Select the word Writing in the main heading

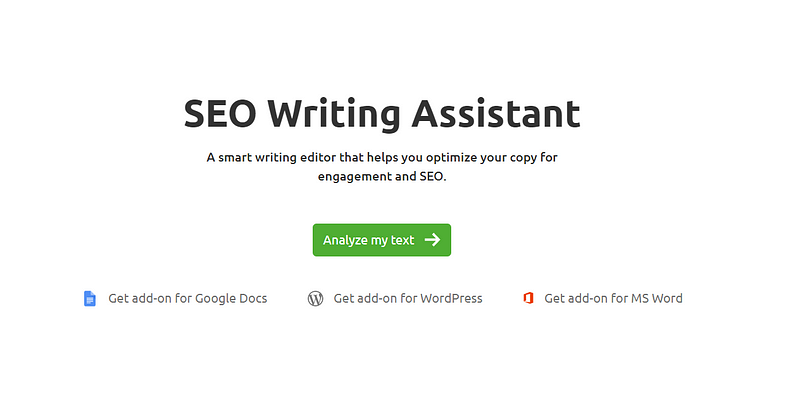pyautogui.click(x=334, y=115)
